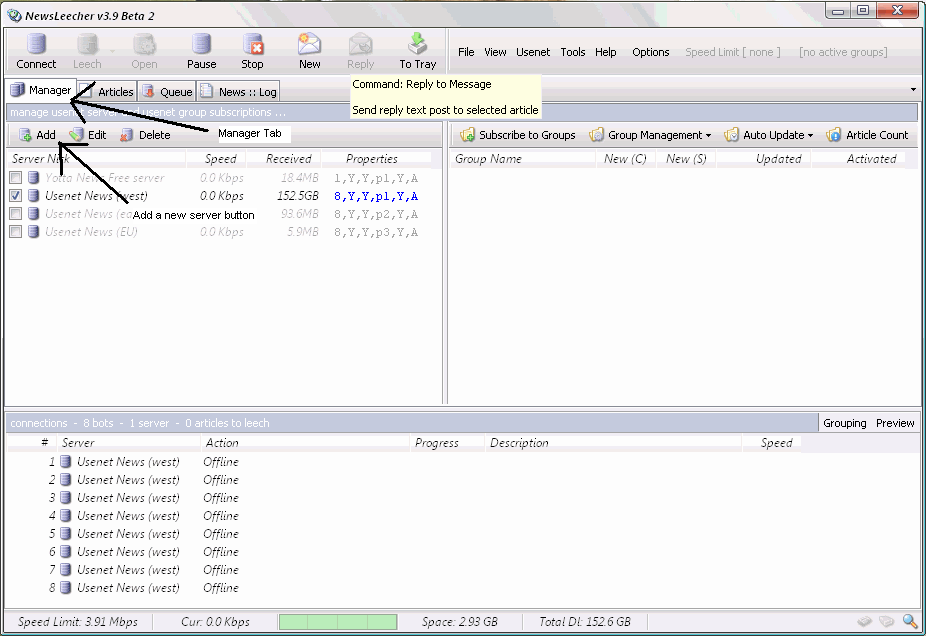Select connection 1 Usenet News (west)
926x636 pixels.
pos(404,462)
